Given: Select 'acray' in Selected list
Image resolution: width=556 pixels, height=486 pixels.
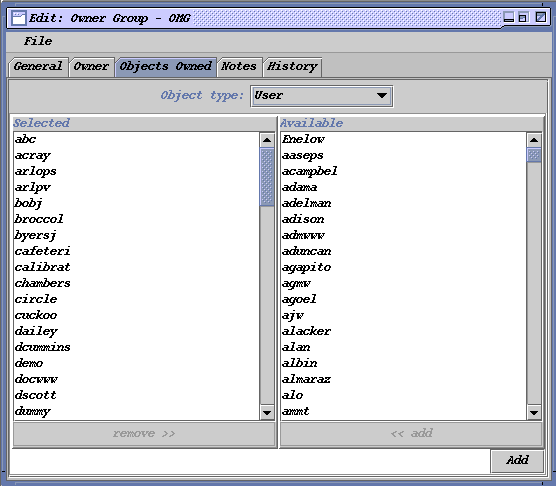Looking at the screenshot, I should [137, 155].
